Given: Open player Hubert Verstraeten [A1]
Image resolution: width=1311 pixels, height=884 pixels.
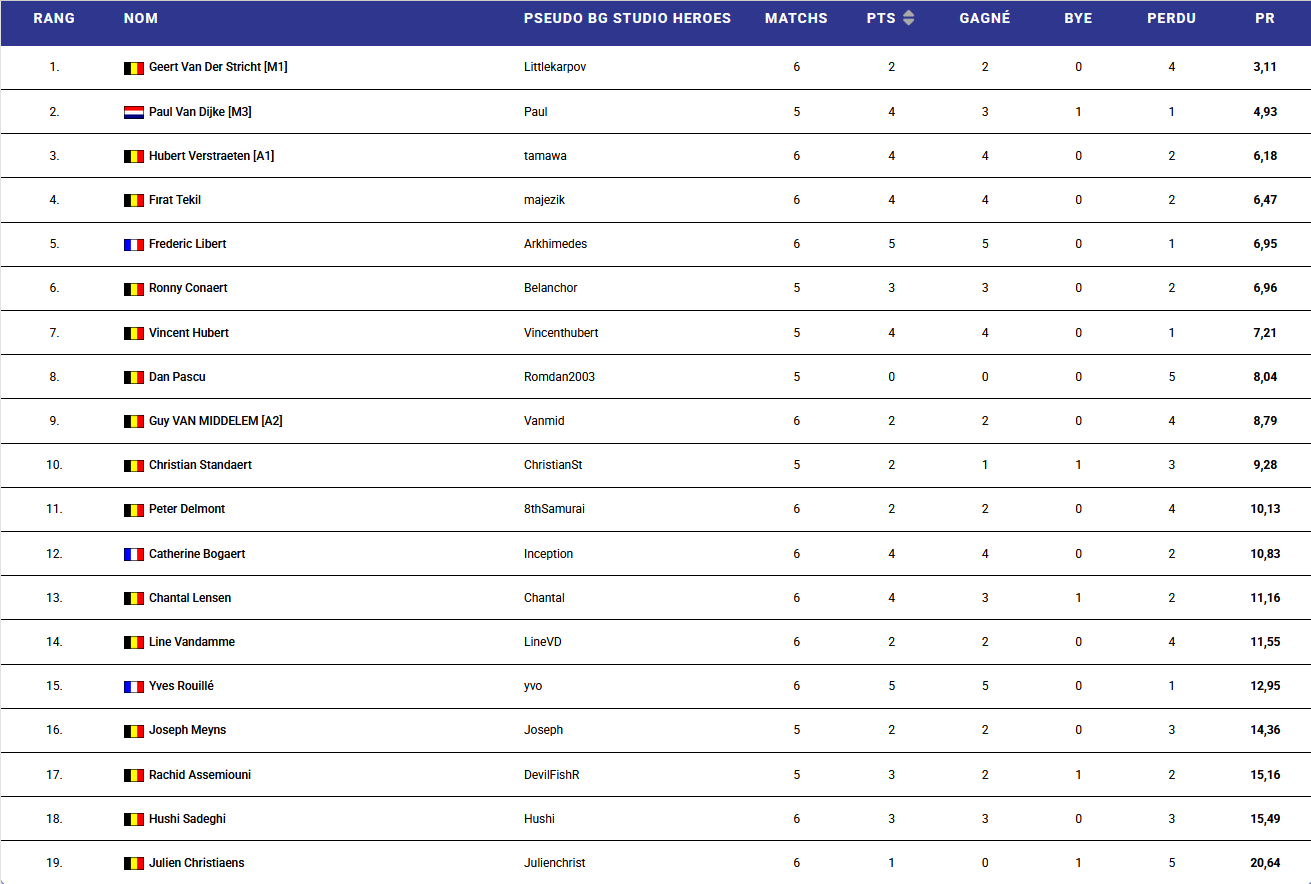Looking at the screenshot, I should (x=211, y=156).
